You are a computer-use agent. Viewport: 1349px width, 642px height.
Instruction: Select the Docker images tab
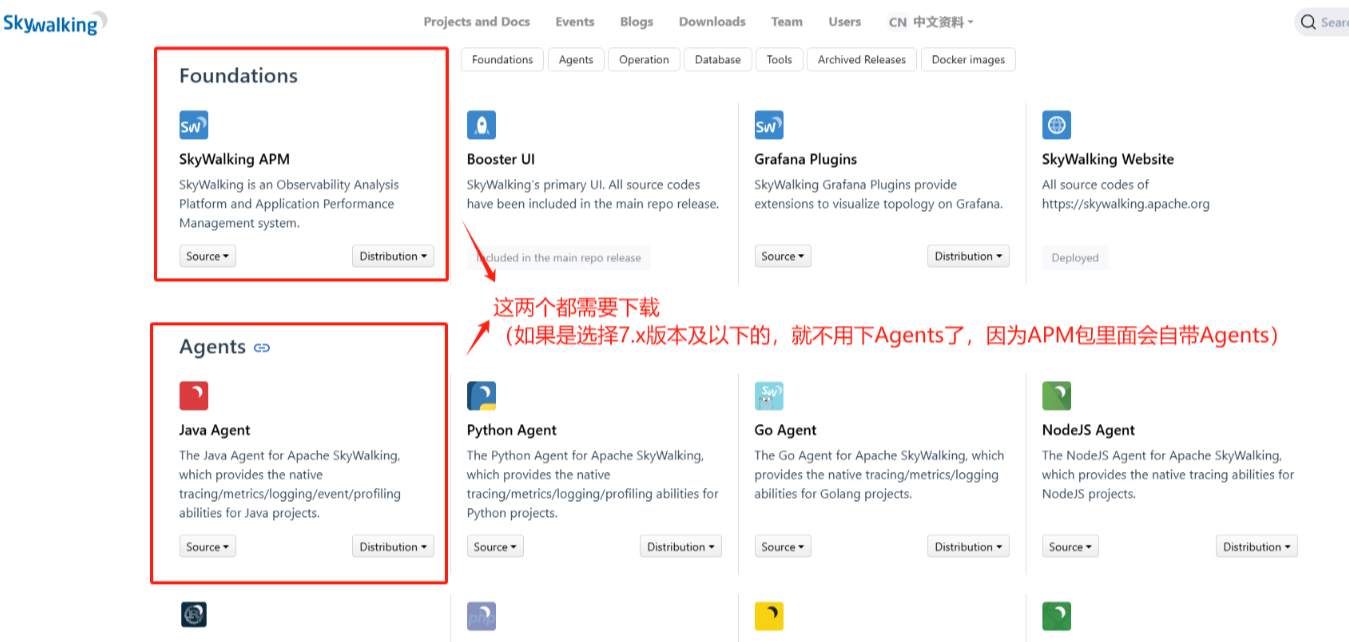(968, 60)
